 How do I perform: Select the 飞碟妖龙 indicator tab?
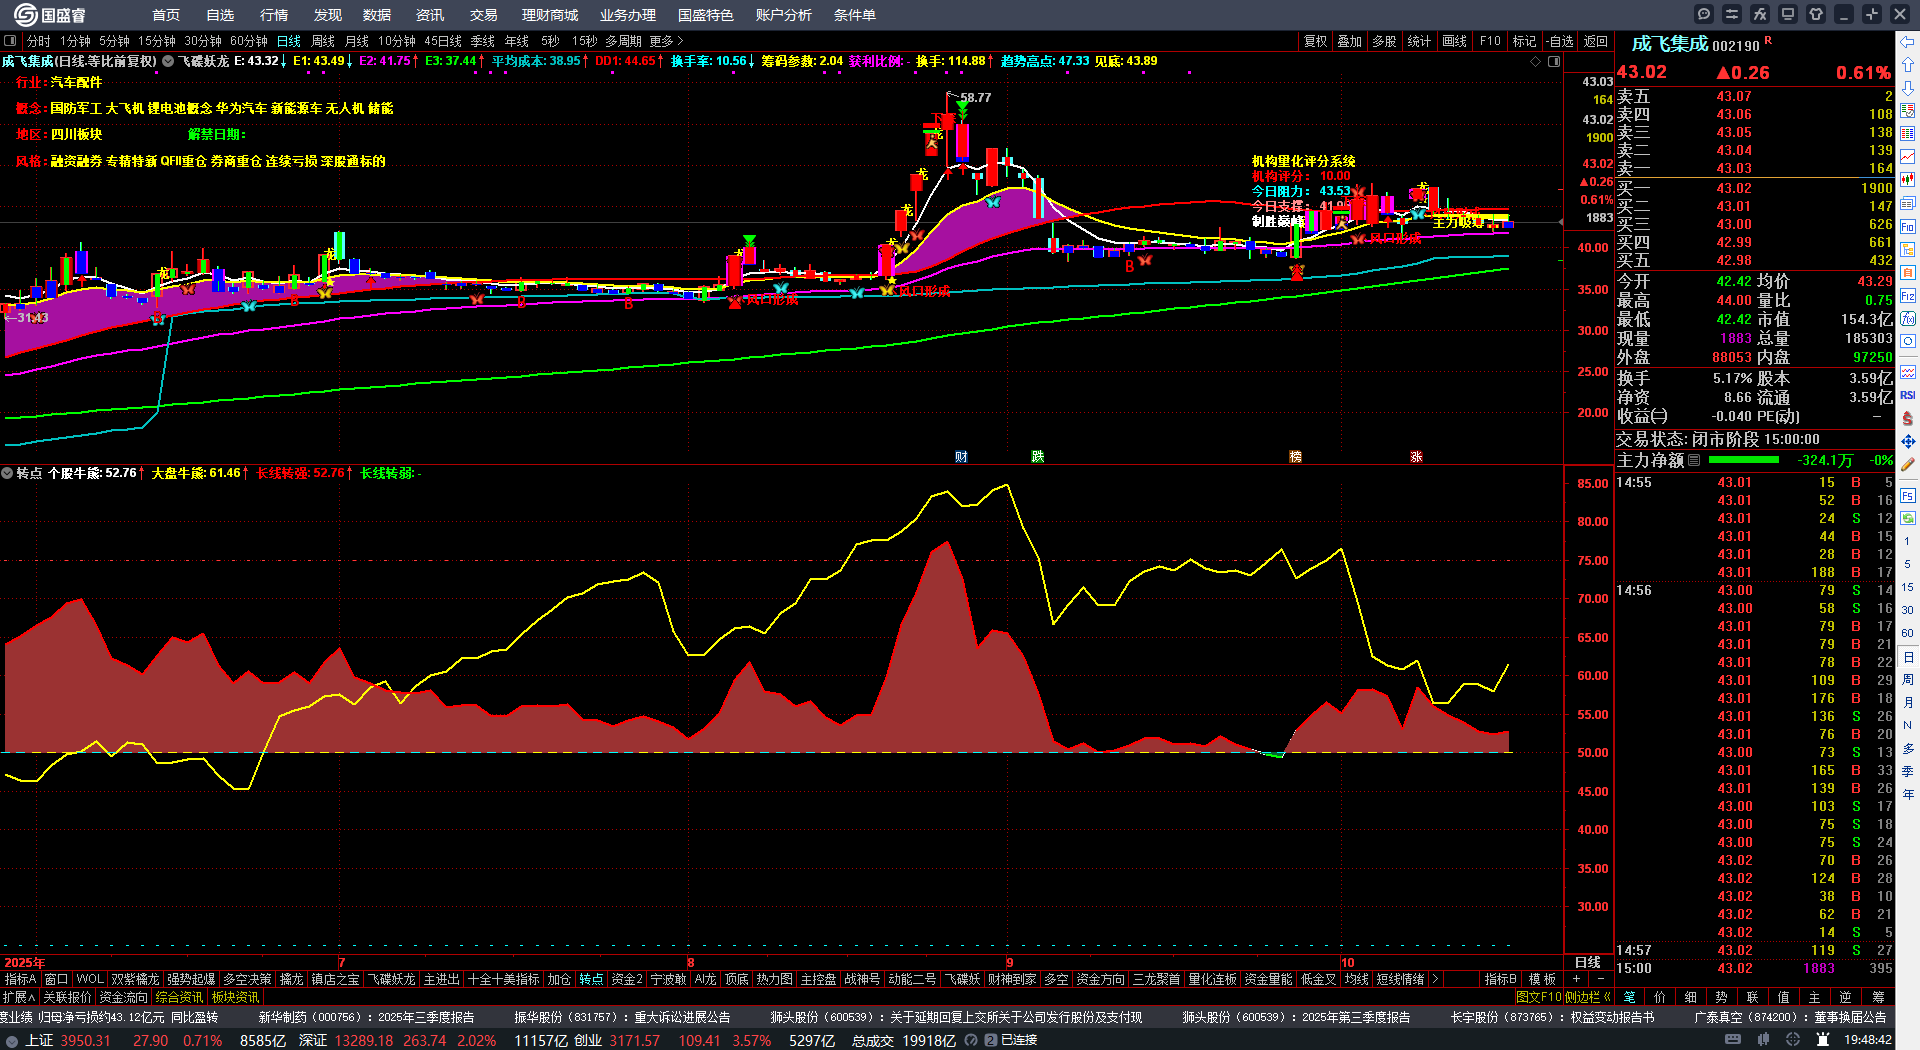391,979
